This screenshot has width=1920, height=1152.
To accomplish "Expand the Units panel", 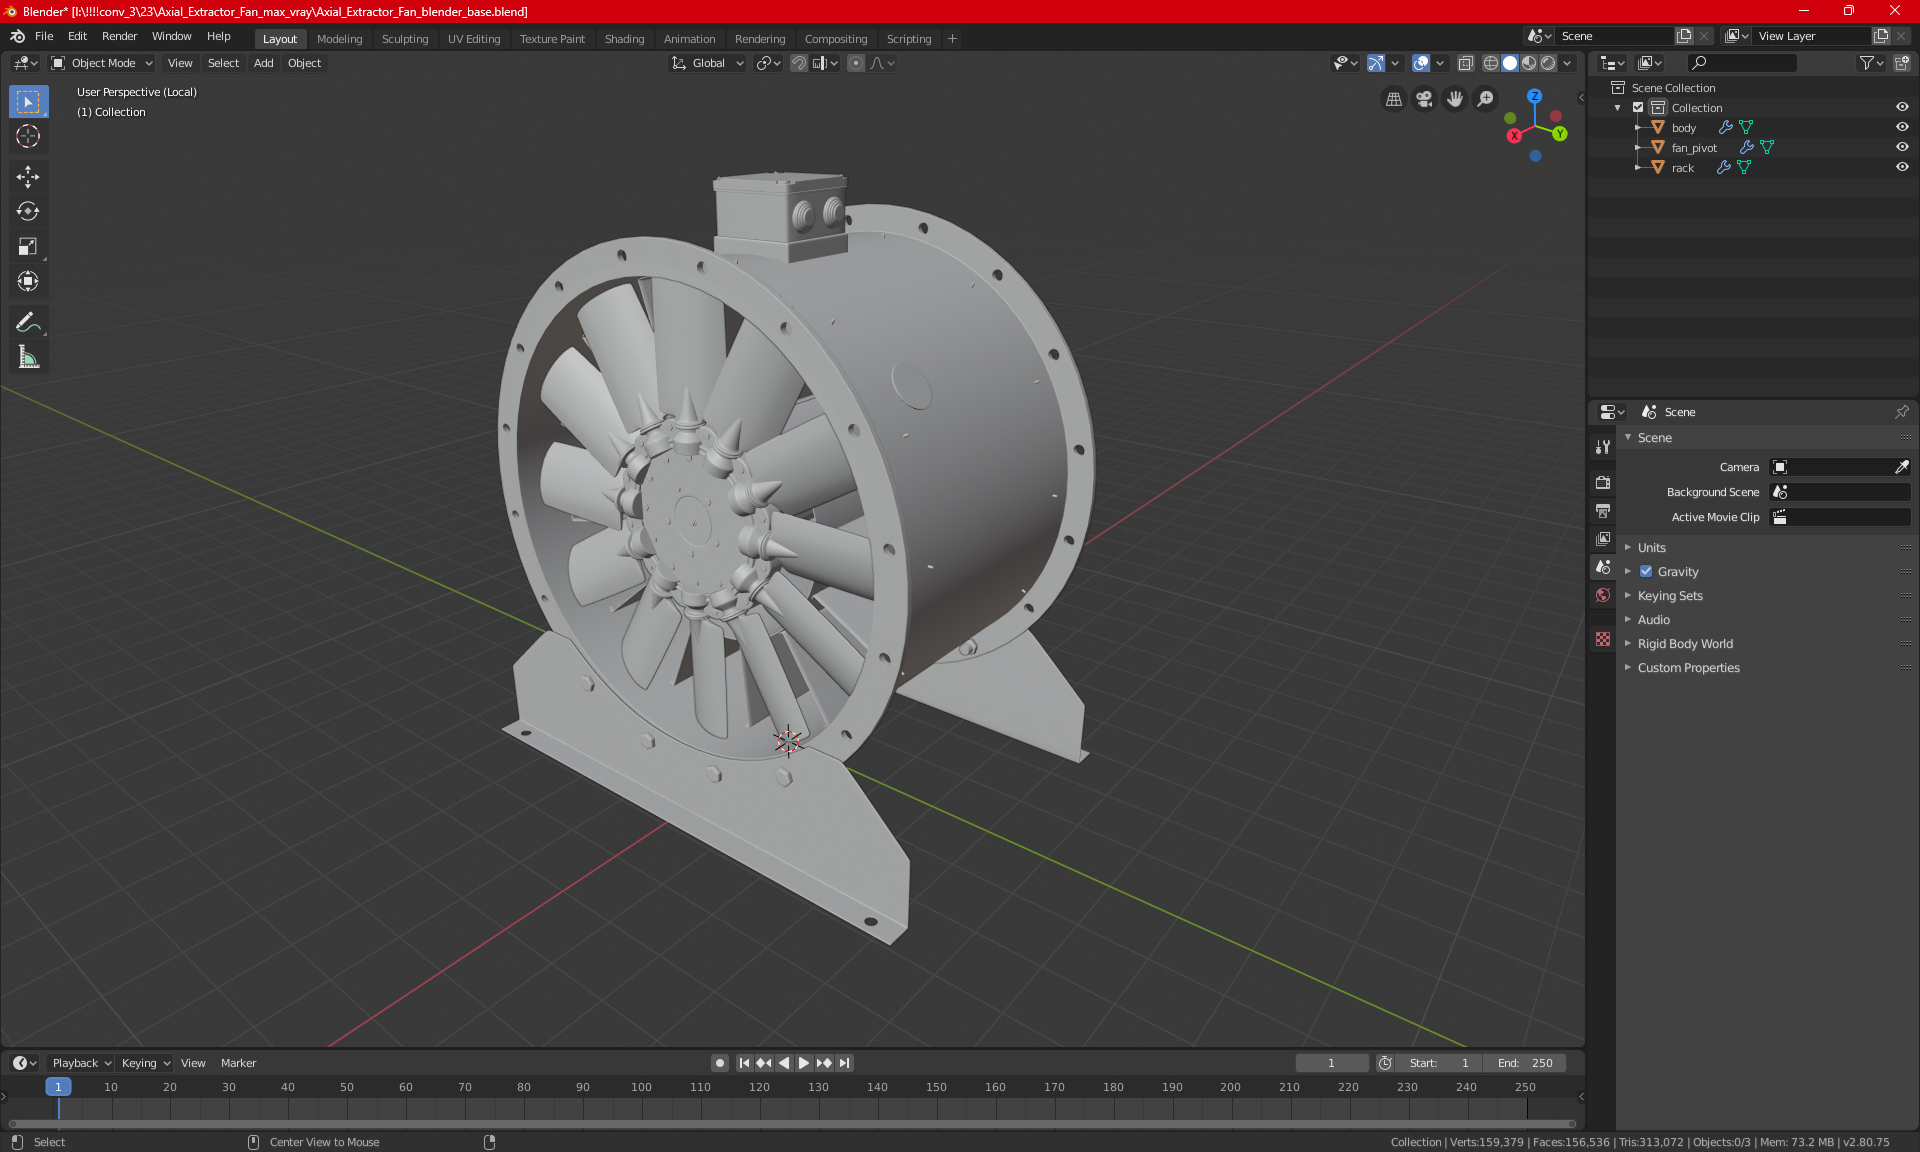I will tap(1651, 547).
